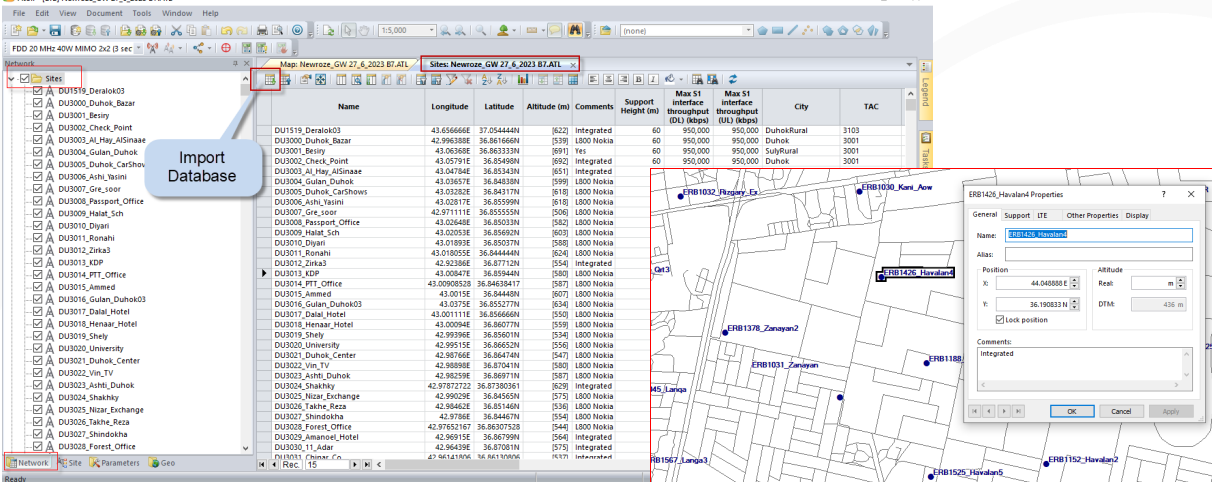Open the FDD 20 MHz template dropdown
The width and height of the screenshot is (1212, 482).
(137, 48)
